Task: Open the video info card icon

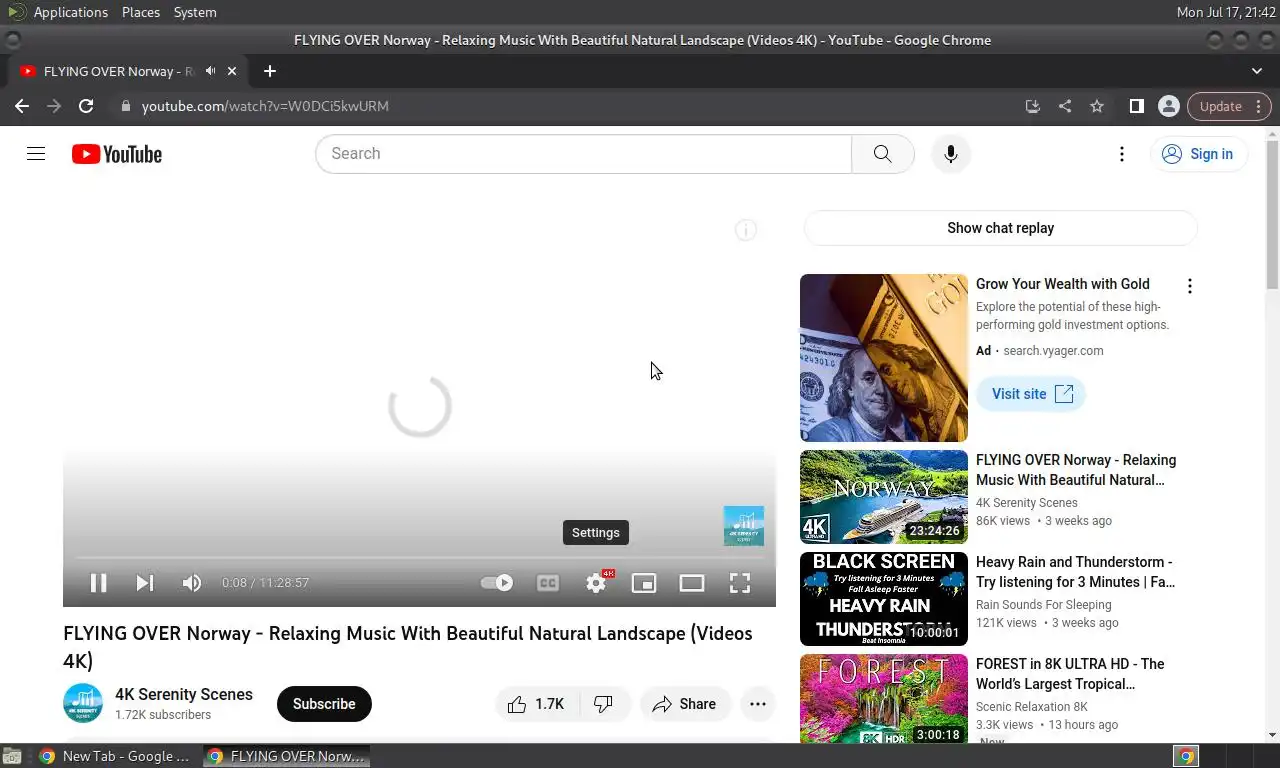Action: (746, 230)
